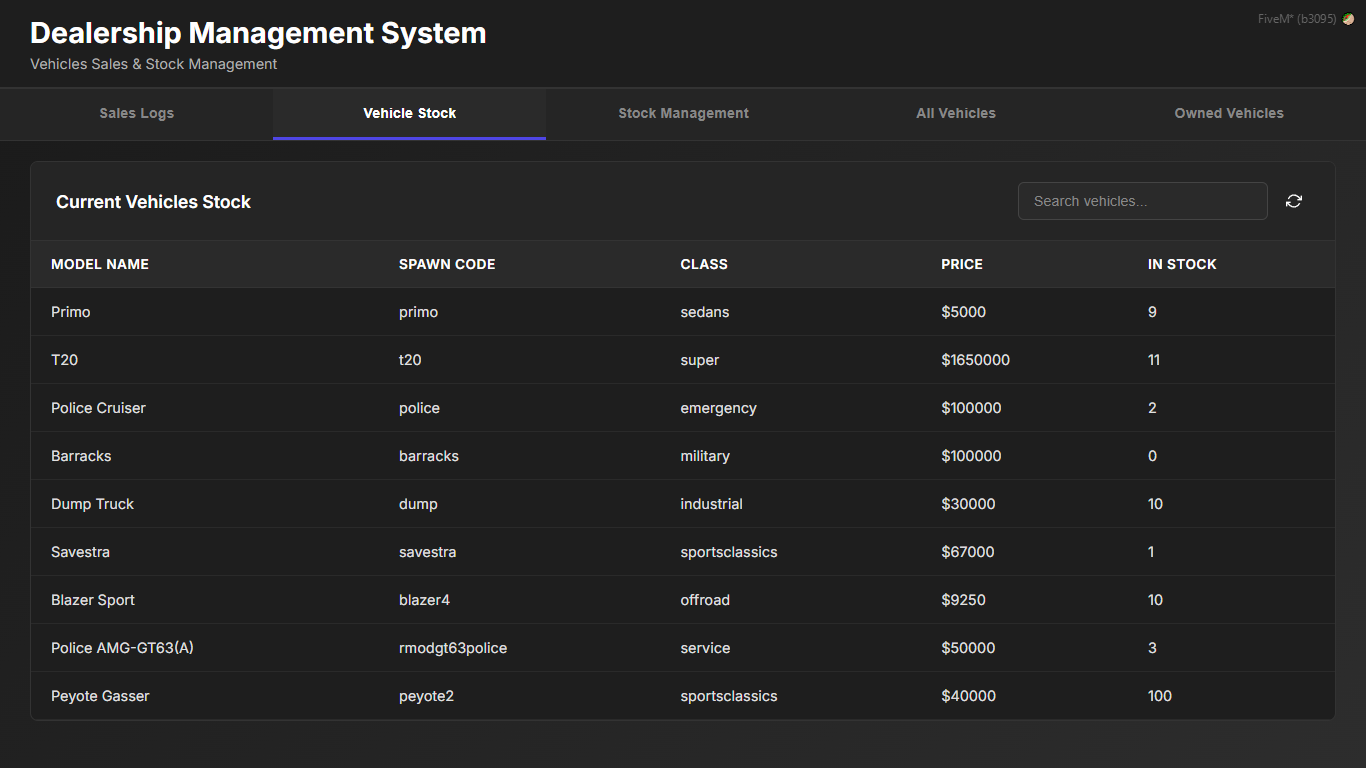The height and width of the screenshot is (768, 1366).
Task: Click the $1650000 price of T20
Action: [x=976, y=360]
